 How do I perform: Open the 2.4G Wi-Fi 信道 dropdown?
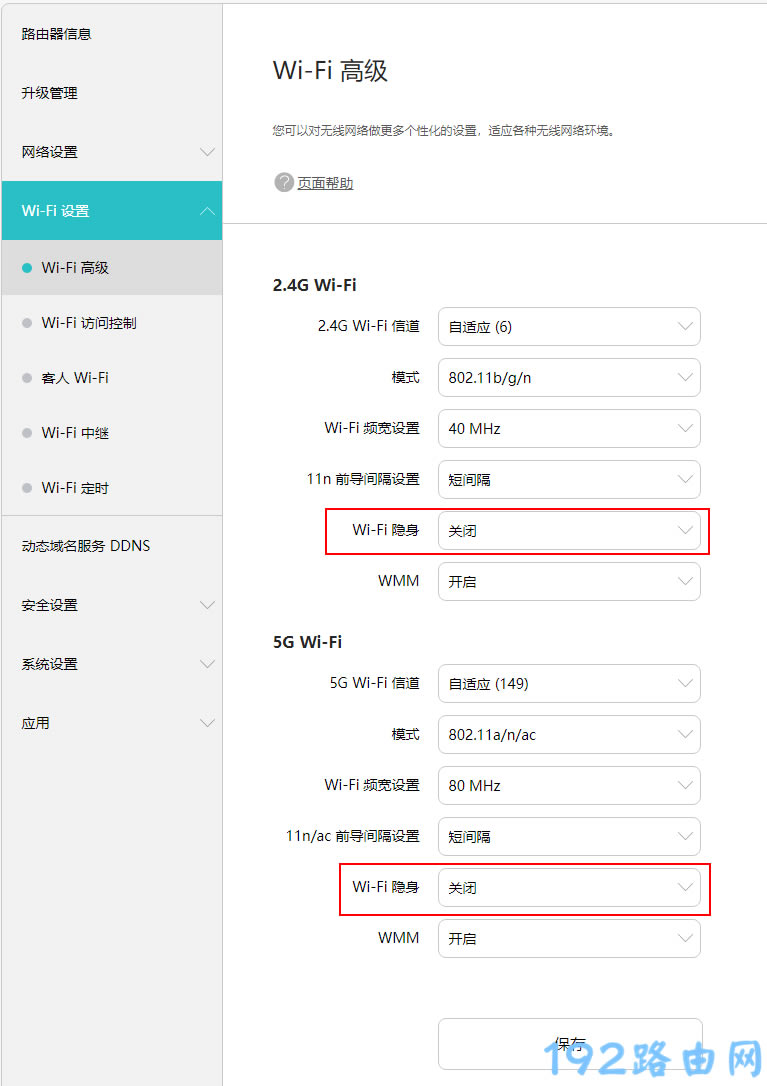coord(568,326)
